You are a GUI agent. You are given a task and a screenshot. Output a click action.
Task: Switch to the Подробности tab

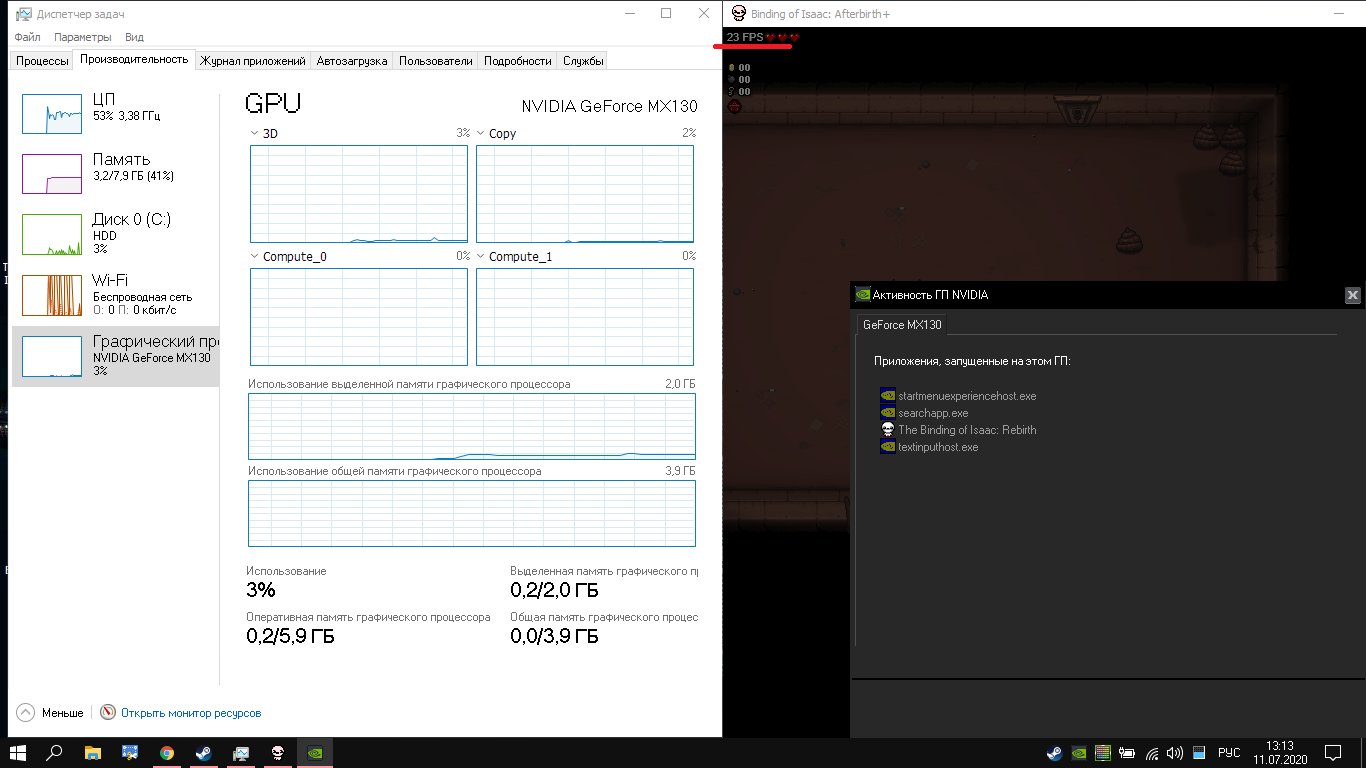[x=517, y=61]
